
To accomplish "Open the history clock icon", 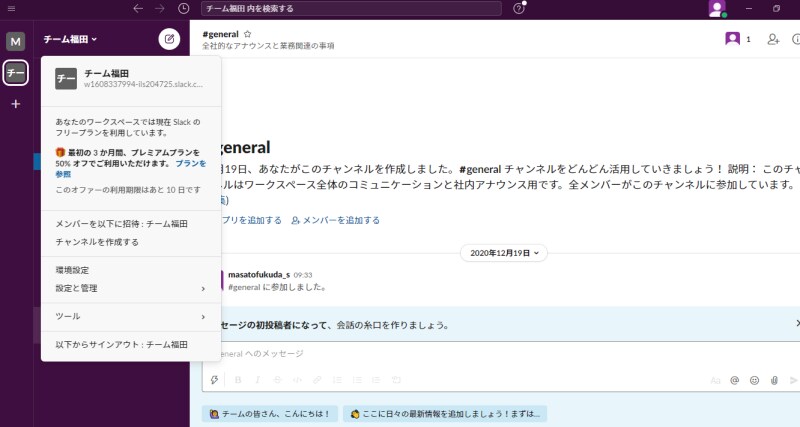I will [x=184, y=9].
